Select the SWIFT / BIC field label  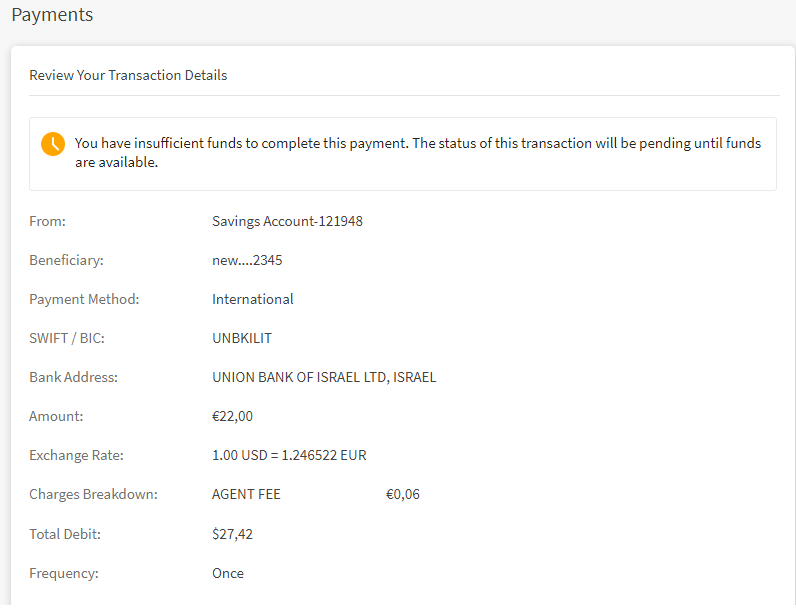pos(67,338)
